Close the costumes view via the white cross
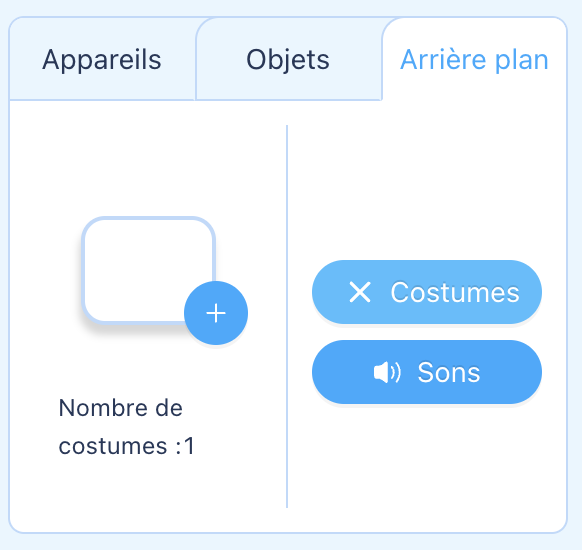 point(360,292)
